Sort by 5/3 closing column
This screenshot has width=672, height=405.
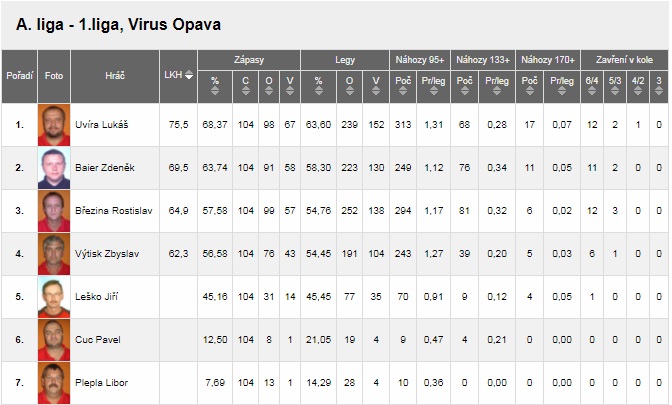click(614, 83)
